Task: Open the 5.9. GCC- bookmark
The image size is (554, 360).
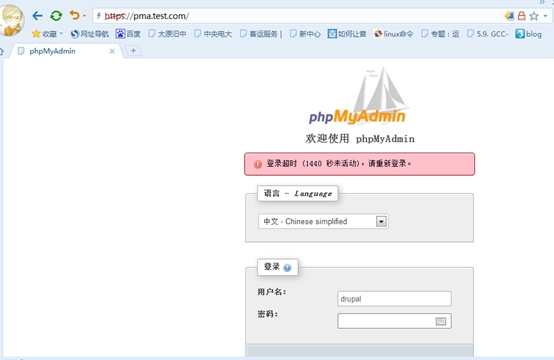Action: tap(487, 34)
